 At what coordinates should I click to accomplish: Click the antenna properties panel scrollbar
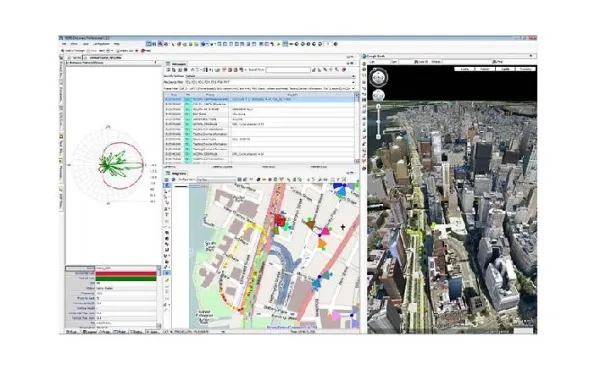tap(159, 297)
